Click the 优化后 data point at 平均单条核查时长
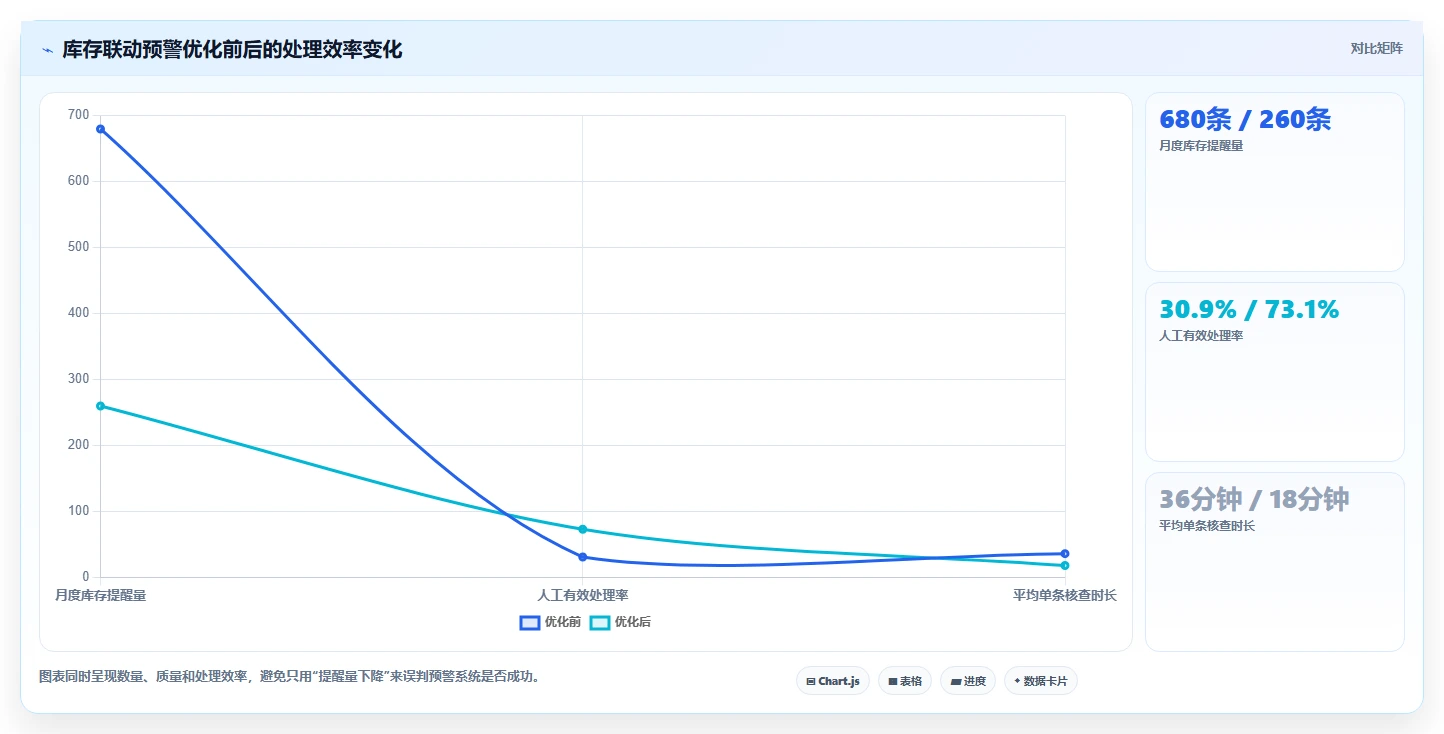 1065,566
